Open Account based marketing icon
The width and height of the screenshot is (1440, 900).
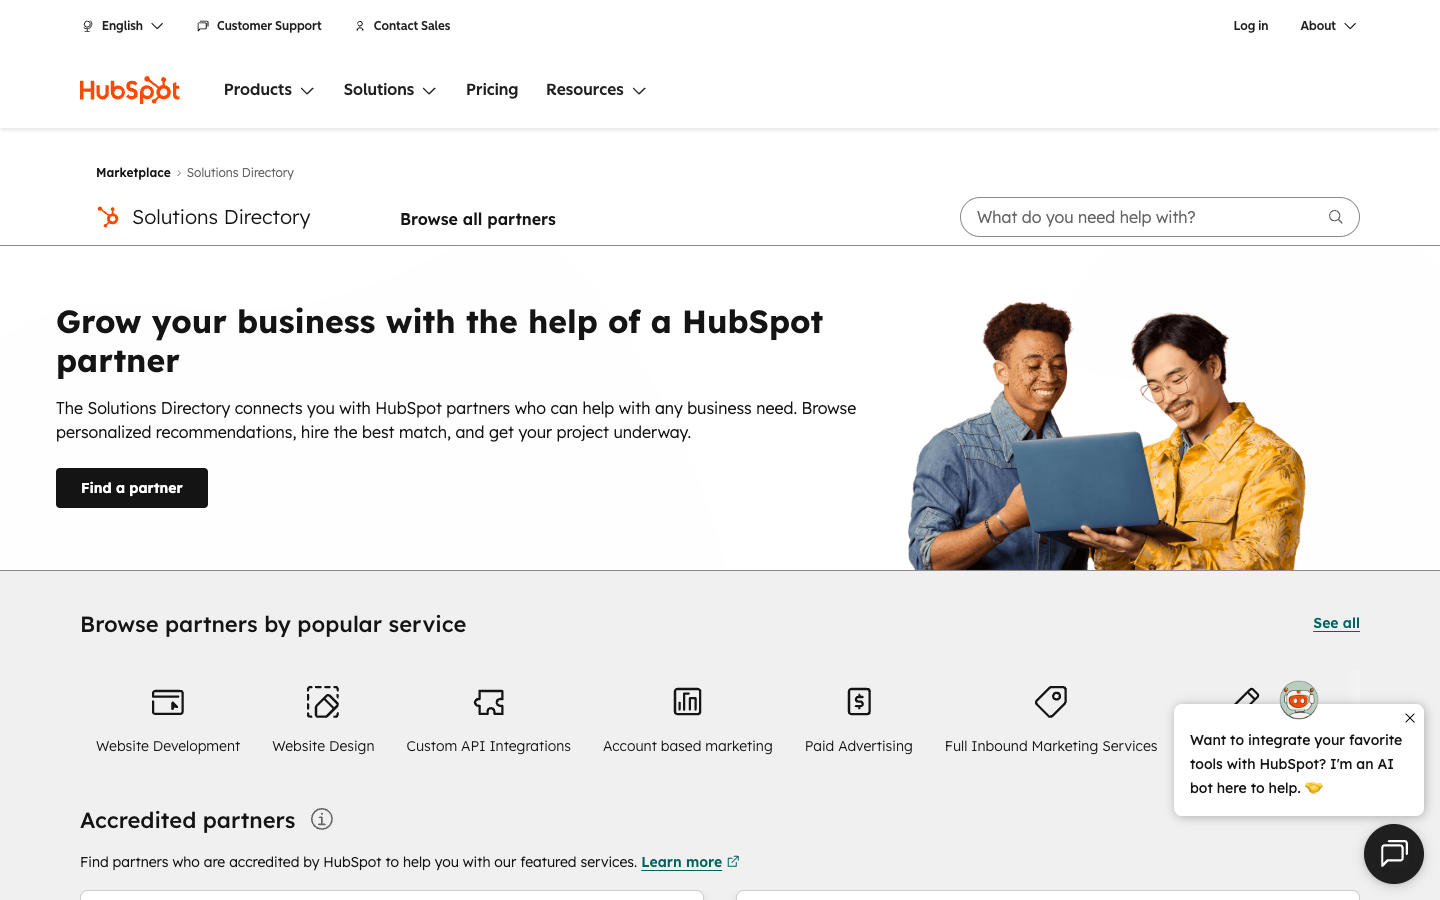click(687, 702)
